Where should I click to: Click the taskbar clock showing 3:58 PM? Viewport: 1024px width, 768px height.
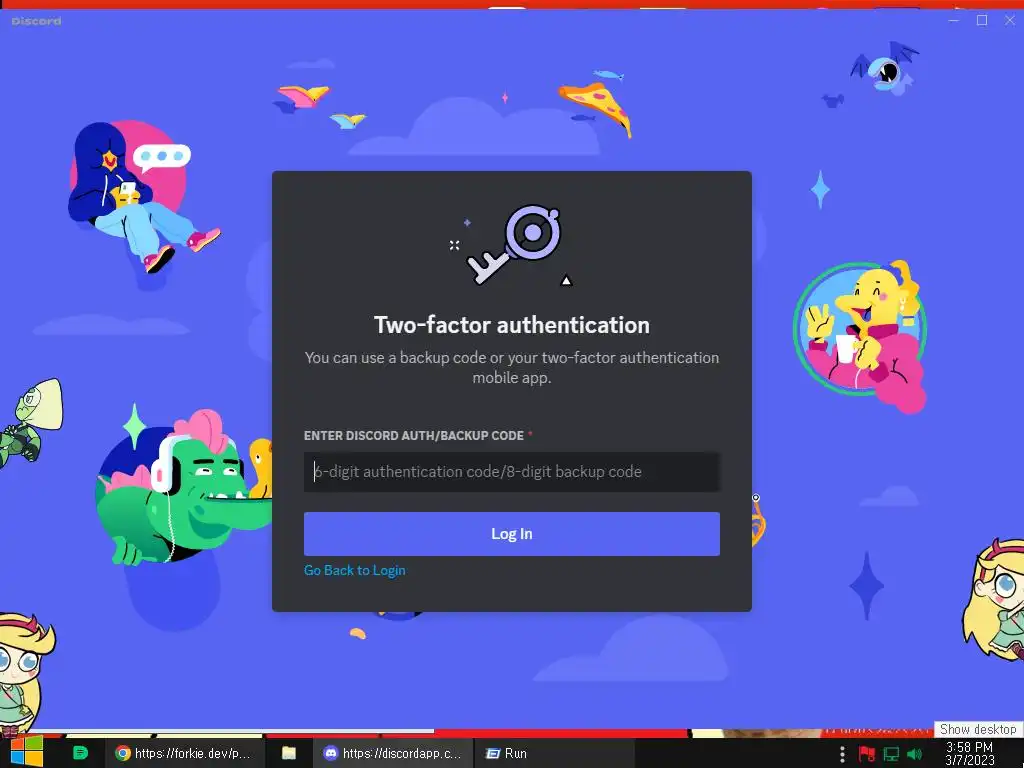(x=970, y=753)
